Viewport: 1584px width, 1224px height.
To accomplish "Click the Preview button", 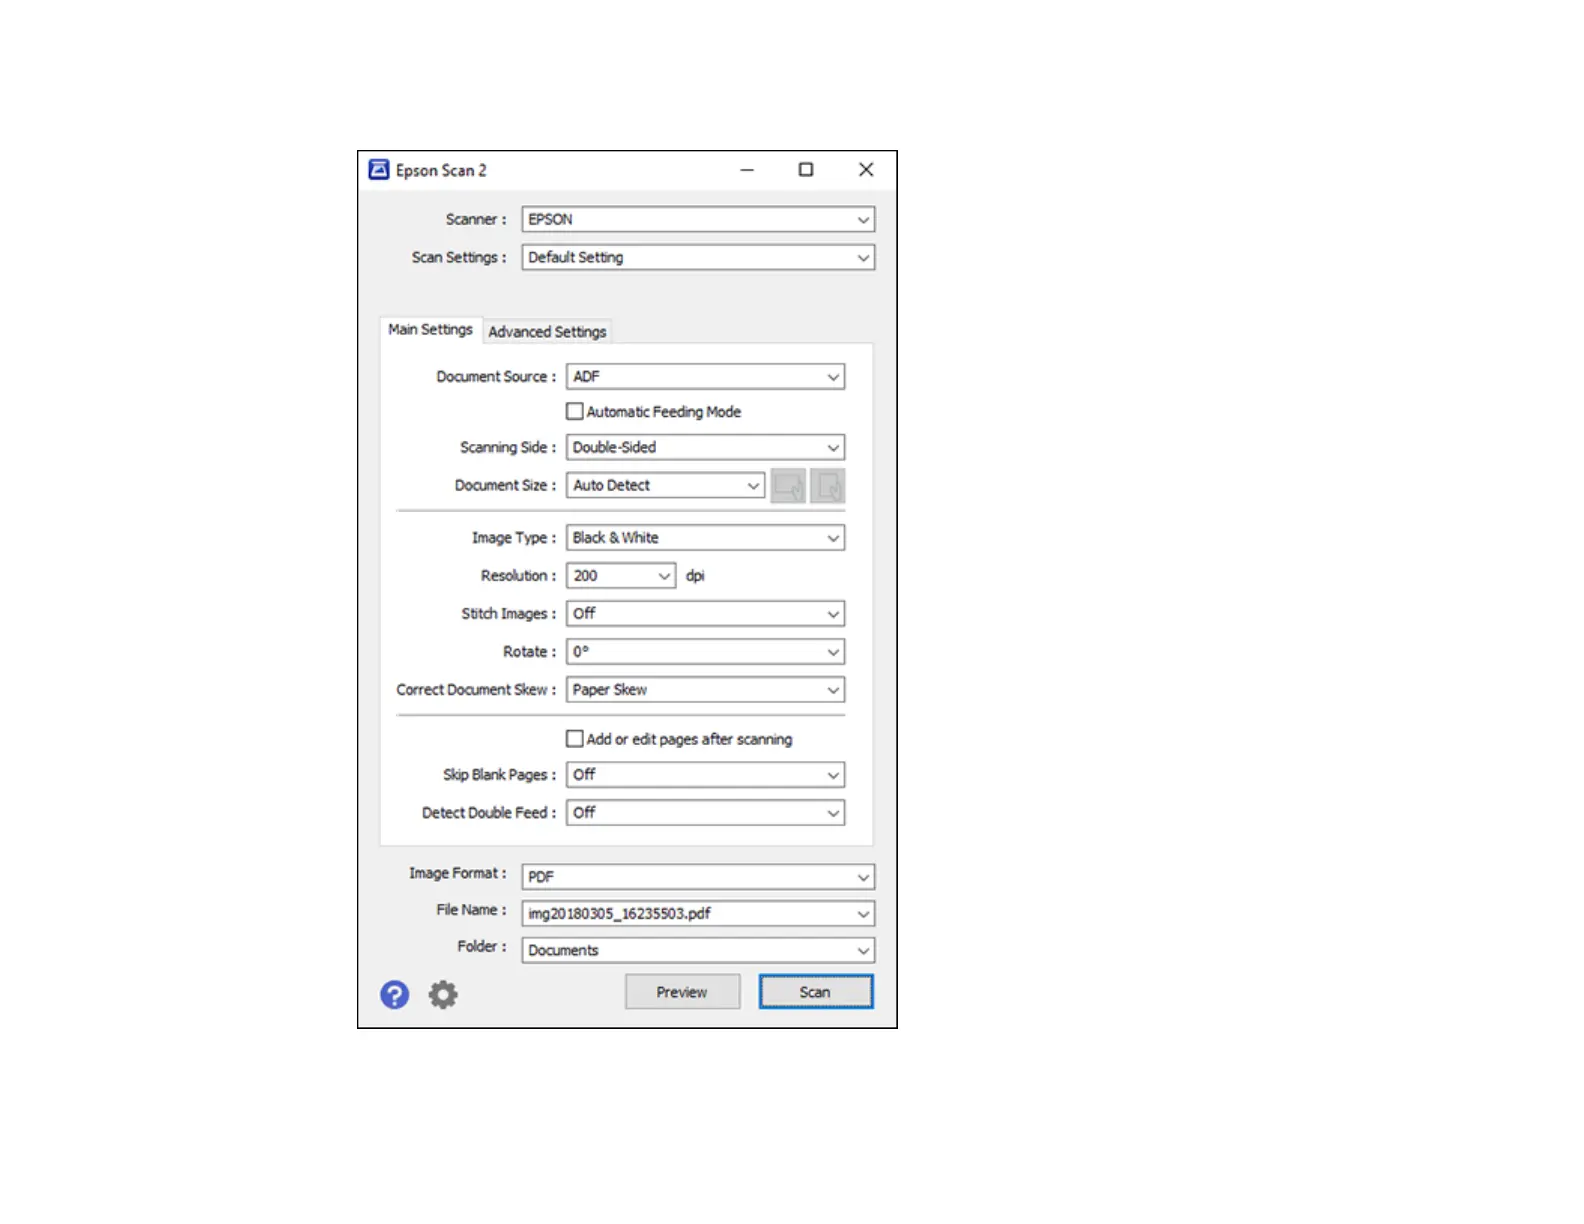I will (x=683, y=992).
